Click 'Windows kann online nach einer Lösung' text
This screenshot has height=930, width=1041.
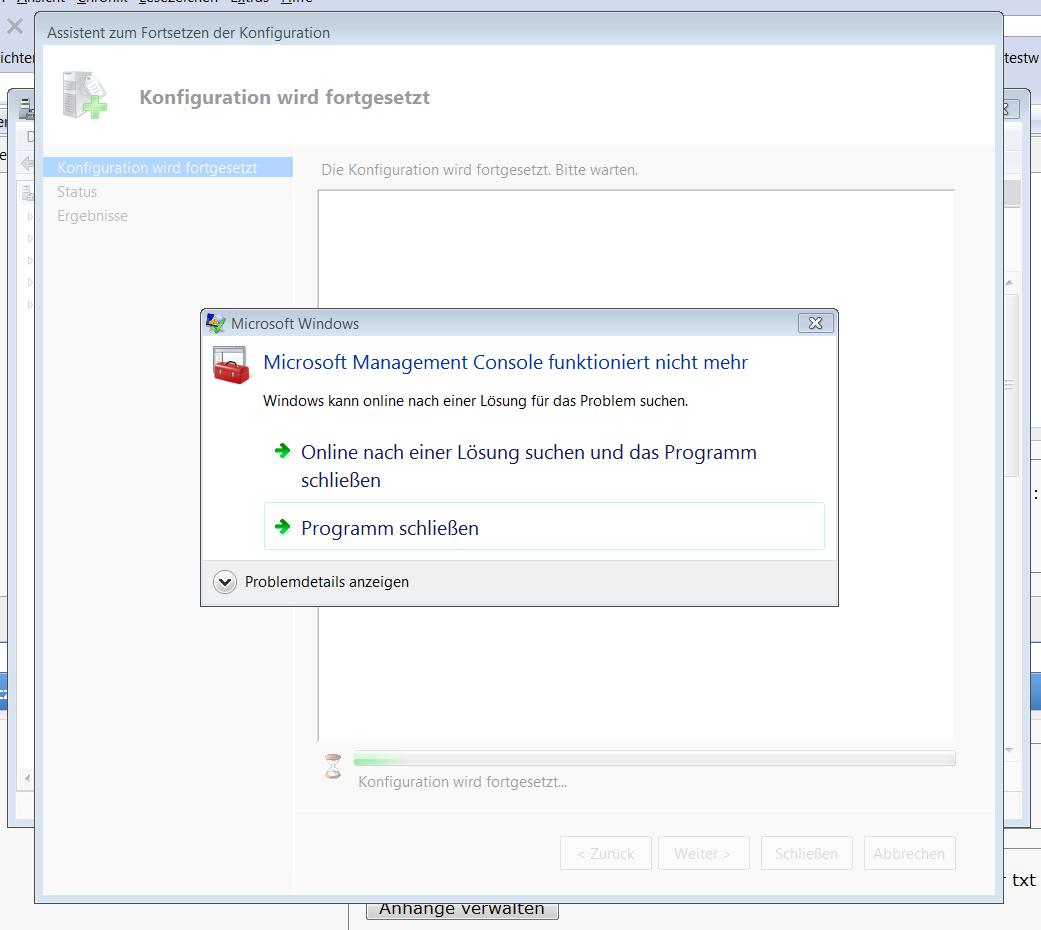click(x=475, y=401)
